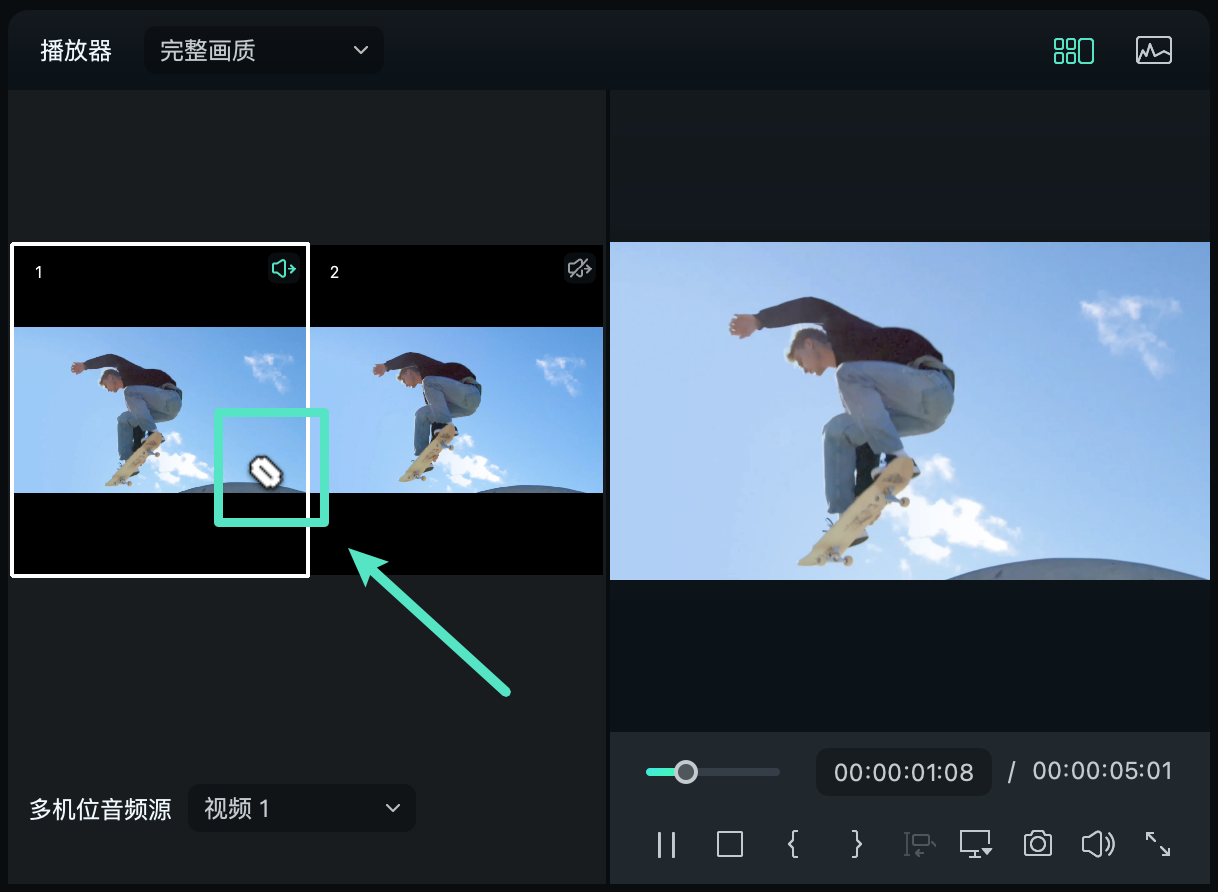Open the 多机位音频源 source dropdown showing 视频 1
The image size is (1218, 892).
point(301,808)
